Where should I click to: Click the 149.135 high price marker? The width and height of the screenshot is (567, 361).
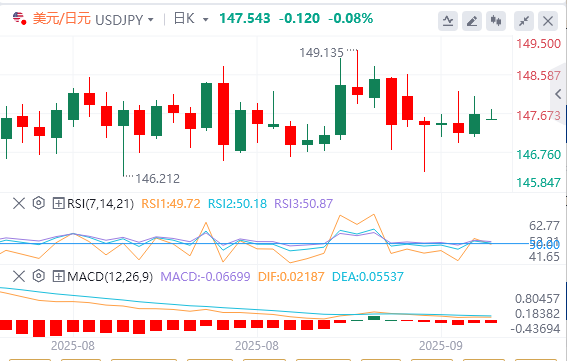coord(321,53)
